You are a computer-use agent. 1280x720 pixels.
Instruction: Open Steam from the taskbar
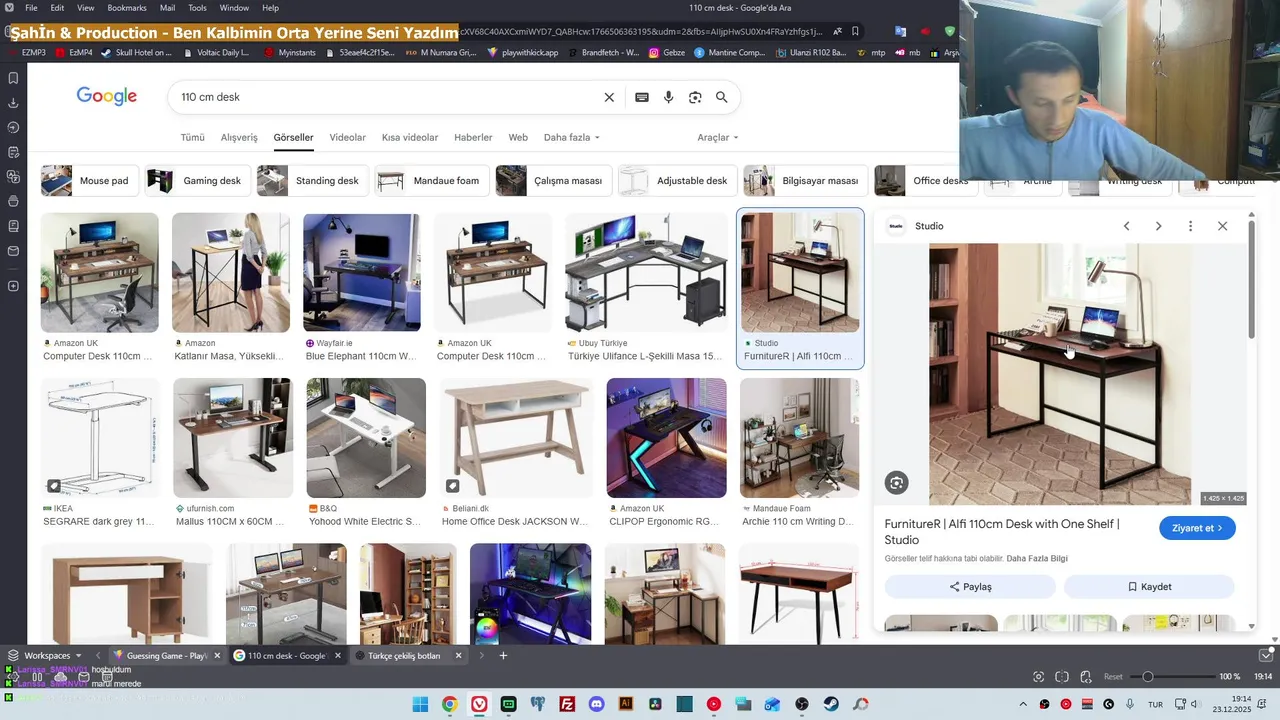click(x=831, y=704)
